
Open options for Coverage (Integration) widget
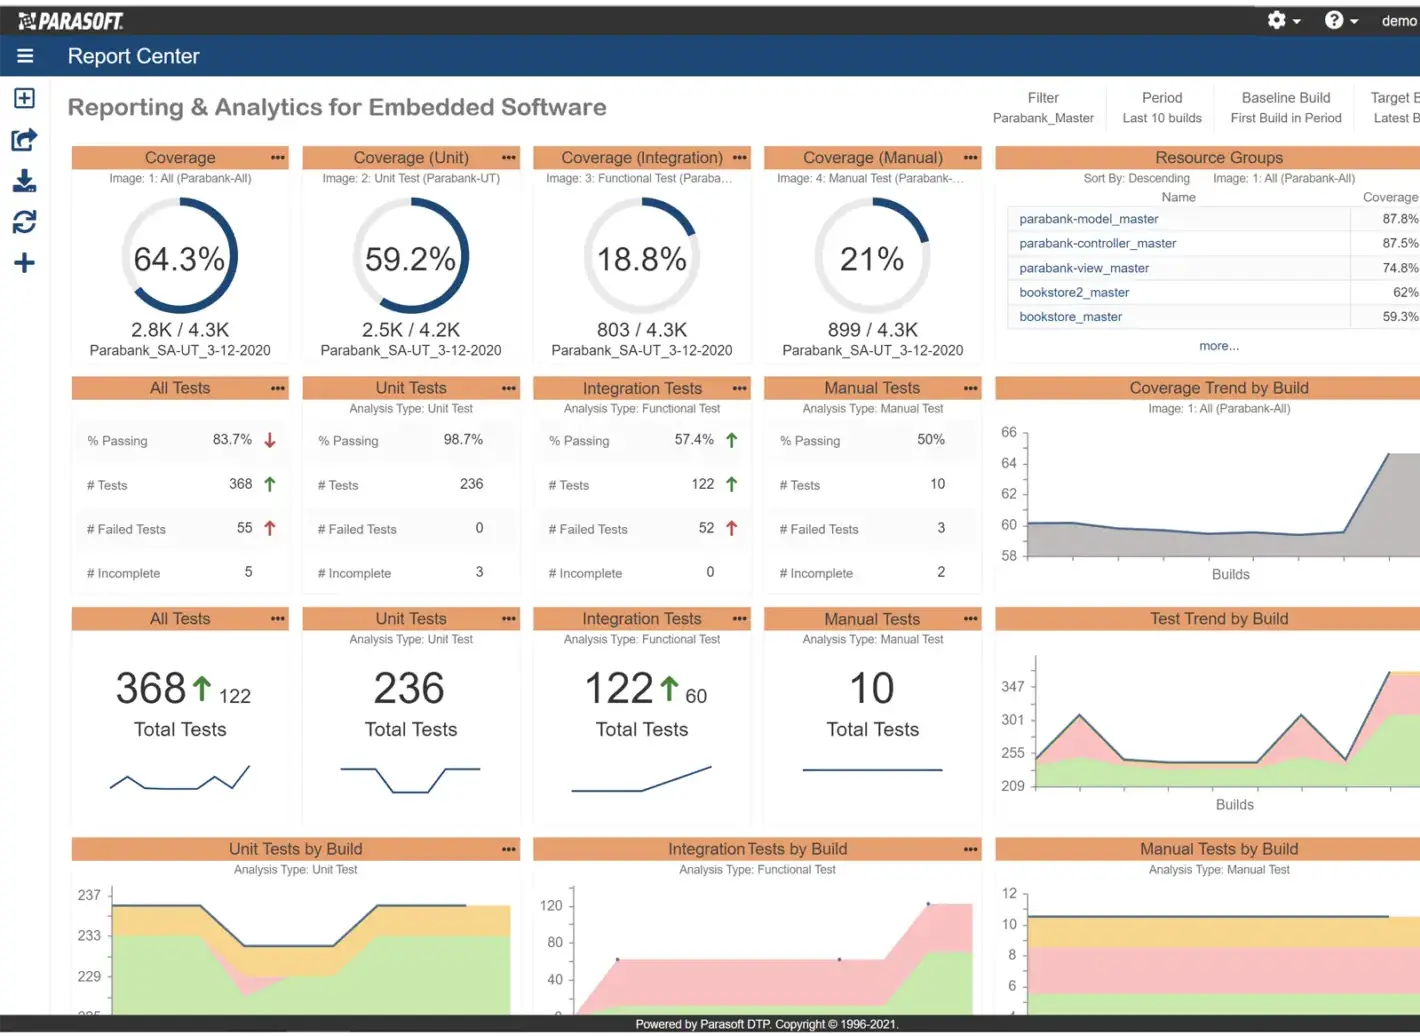tap(740, 158)
